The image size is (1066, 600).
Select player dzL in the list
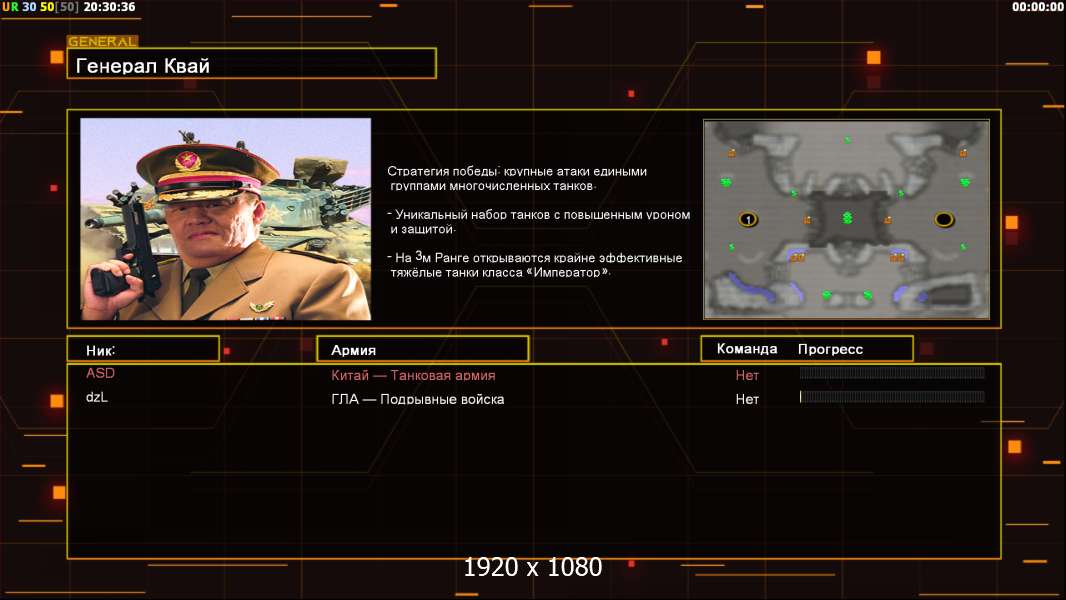(97, 397)
